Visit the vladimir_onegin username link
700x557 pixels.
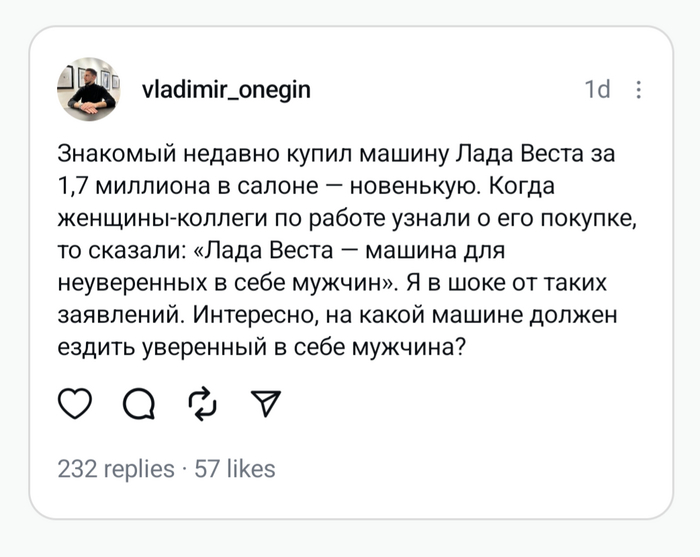tap(227, 90)
